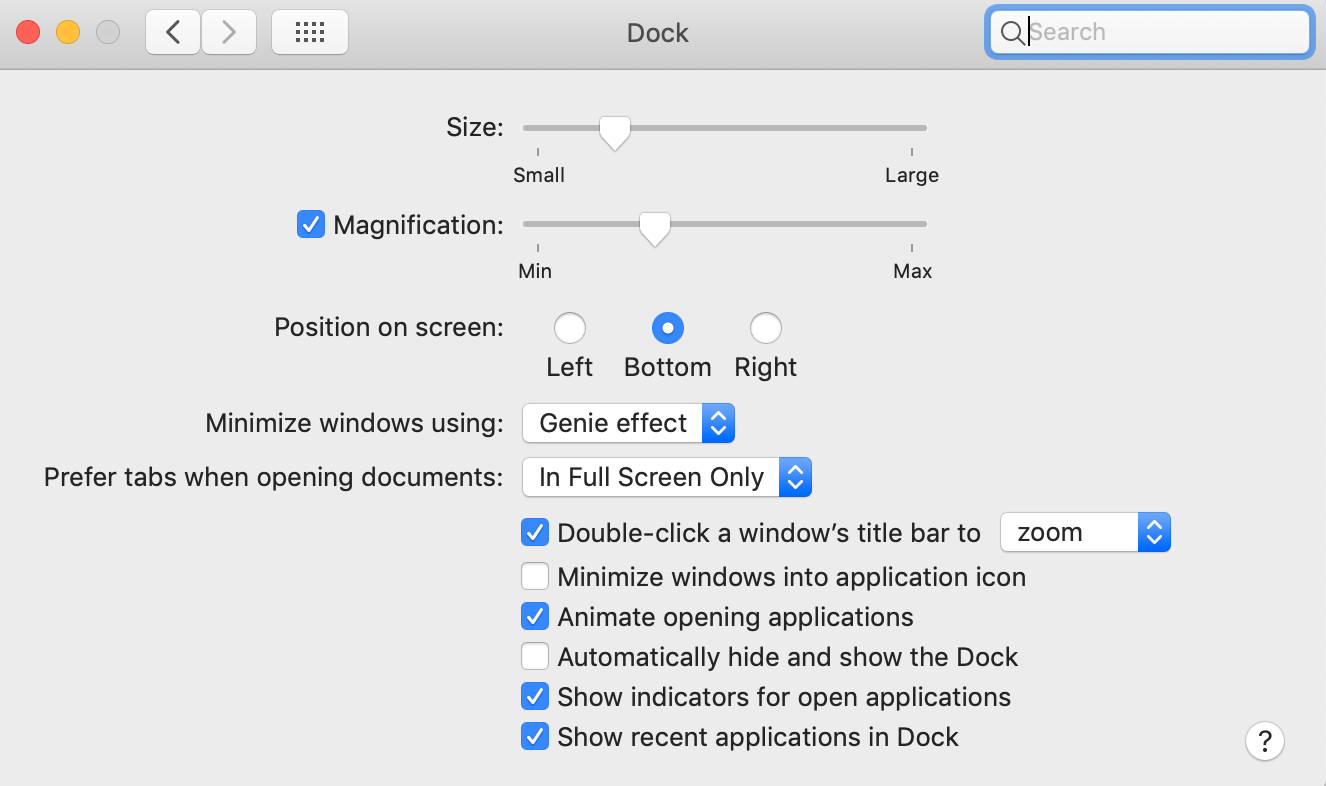Click the magnifying glass search icon
The height and width of the screenshot is (786, 1326).
pyautogui.click(x=1012, y=33)
